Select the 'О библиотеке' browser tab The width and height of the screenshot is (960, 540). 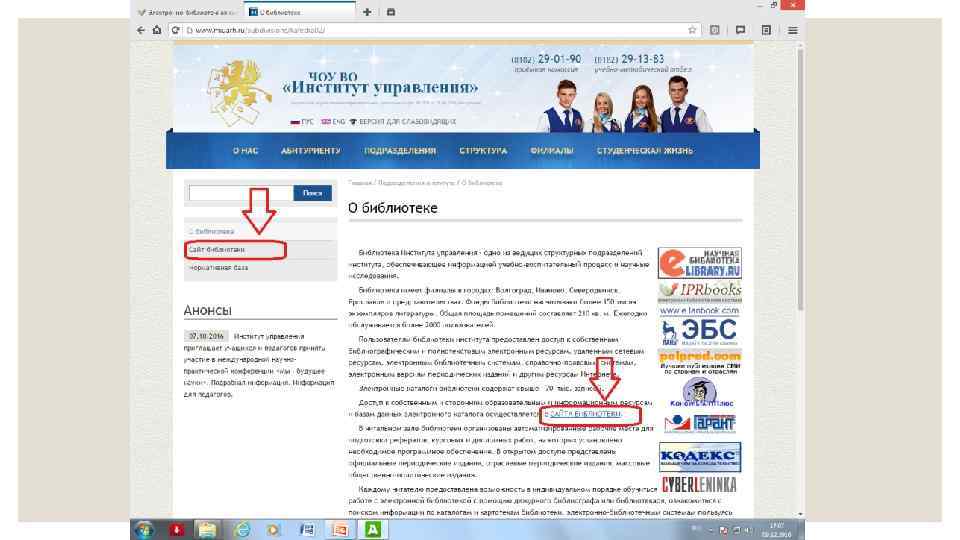(299, 12)
